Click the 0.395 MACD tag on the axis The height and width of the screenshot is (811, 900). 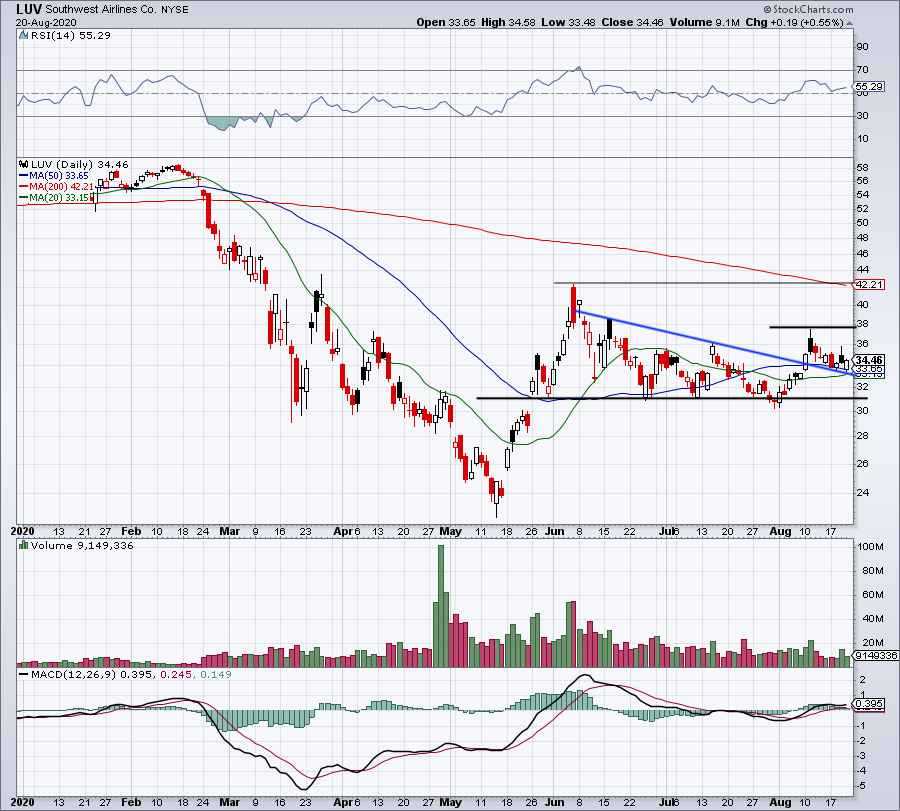(868, 704)
